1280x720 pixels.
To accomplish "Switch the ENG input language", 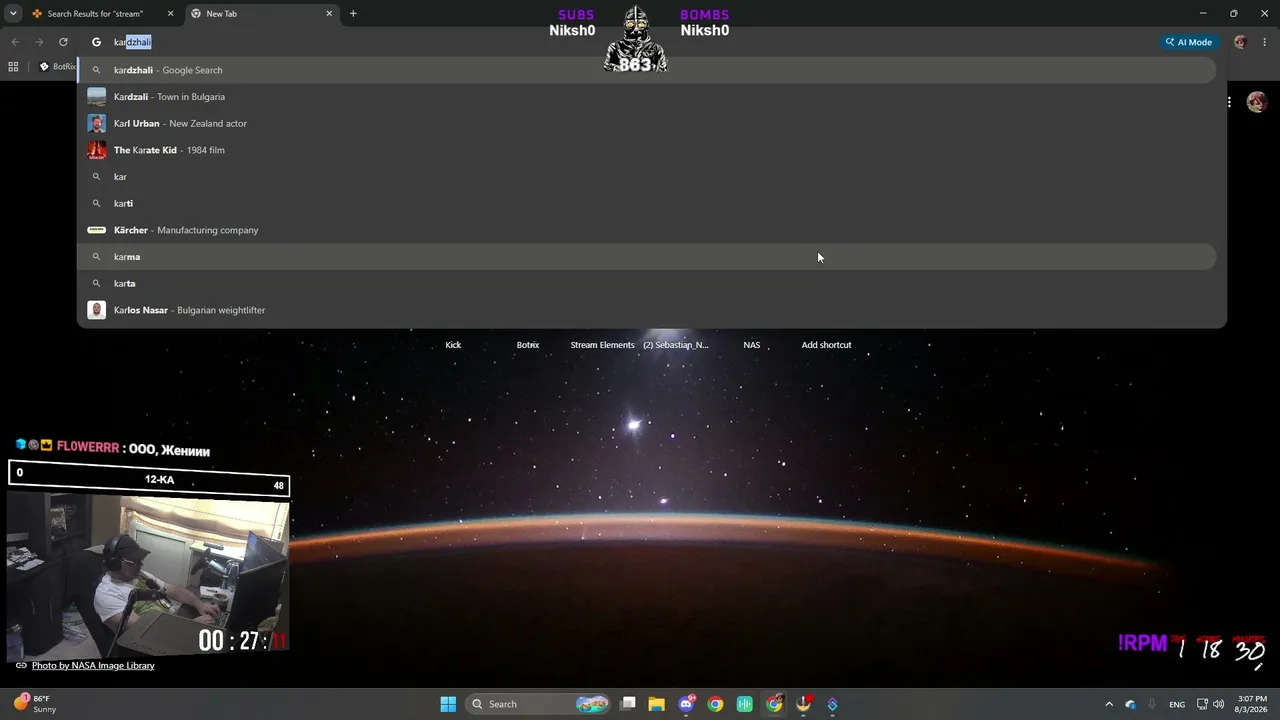I will point(1177,704).
